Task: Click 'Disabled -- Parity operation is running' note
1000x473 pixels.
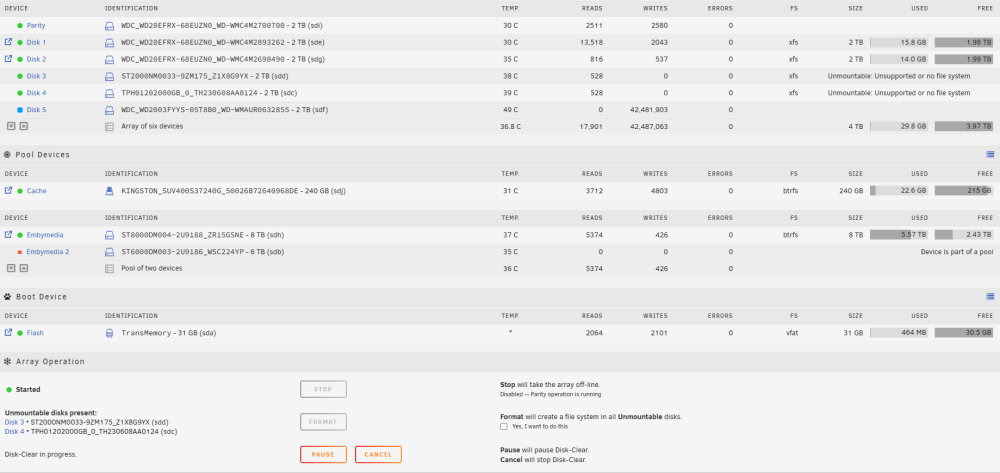Action: click(x=550, y=395)
